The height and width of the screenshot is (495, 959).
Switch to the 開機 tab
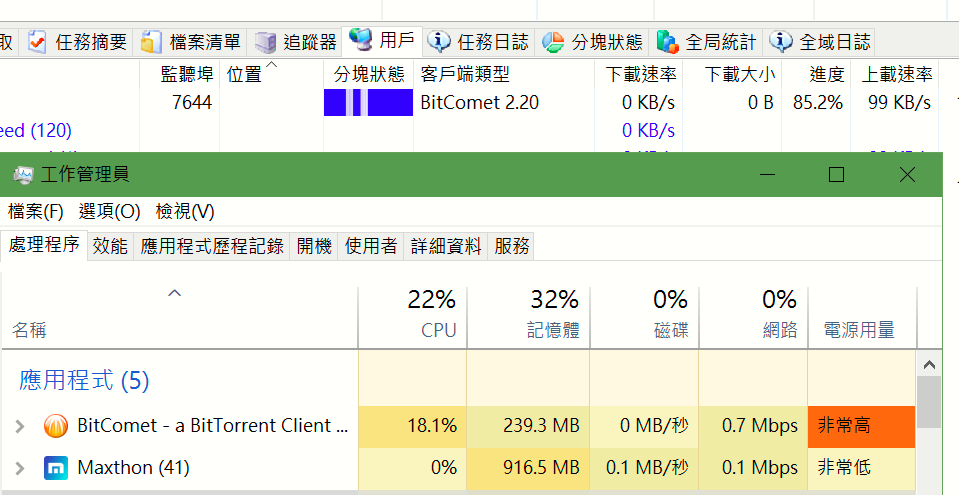(314, 246)
